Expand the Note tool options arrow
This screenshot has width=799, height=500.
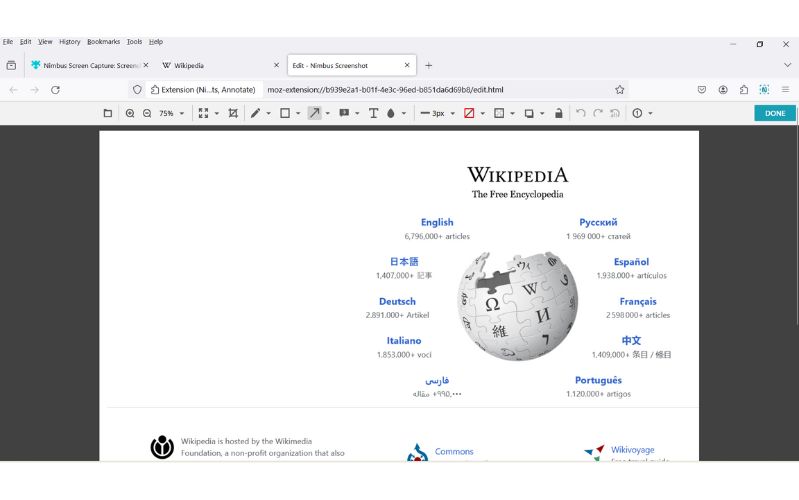pos(357,113)
